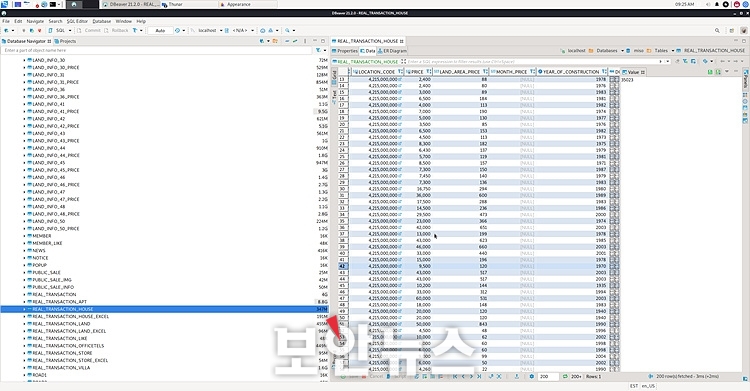Click the localhost breadcrumb link

574,51
